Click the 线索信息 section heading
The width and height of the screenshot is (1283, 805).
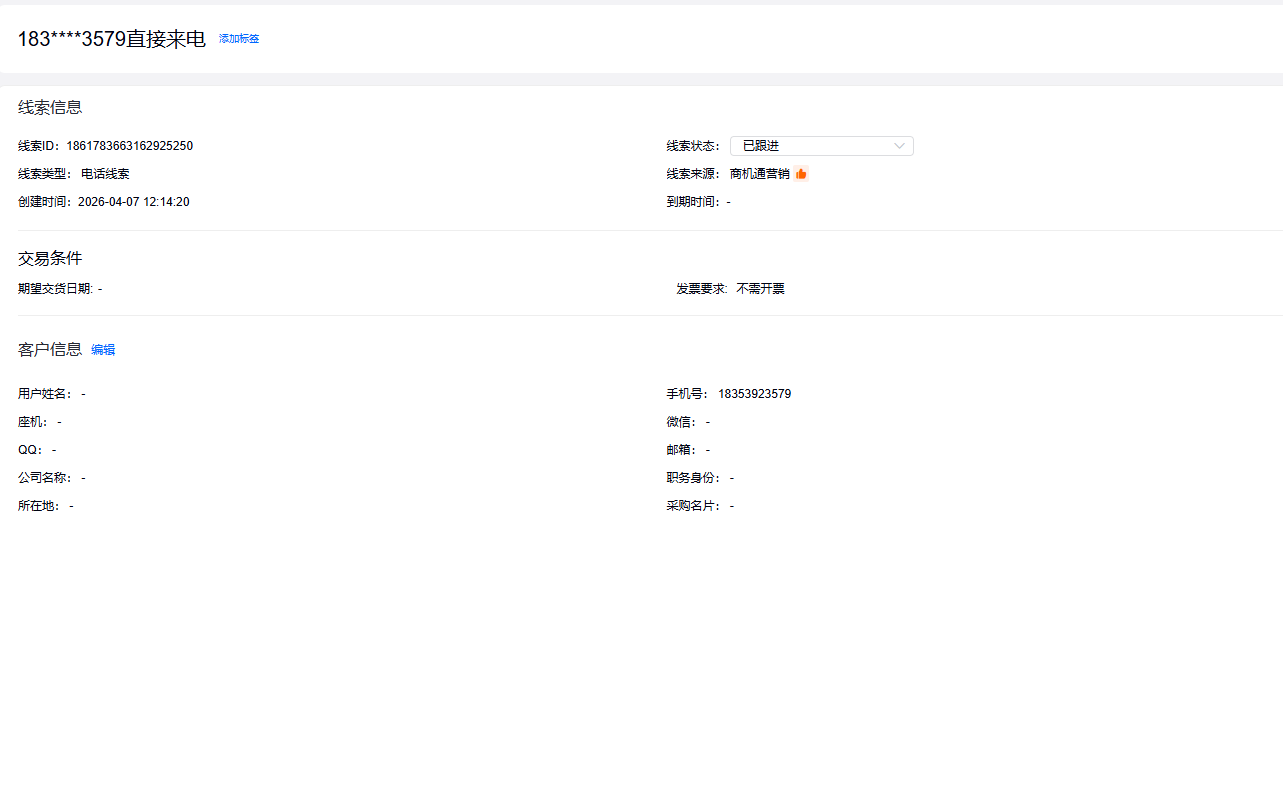50,108
